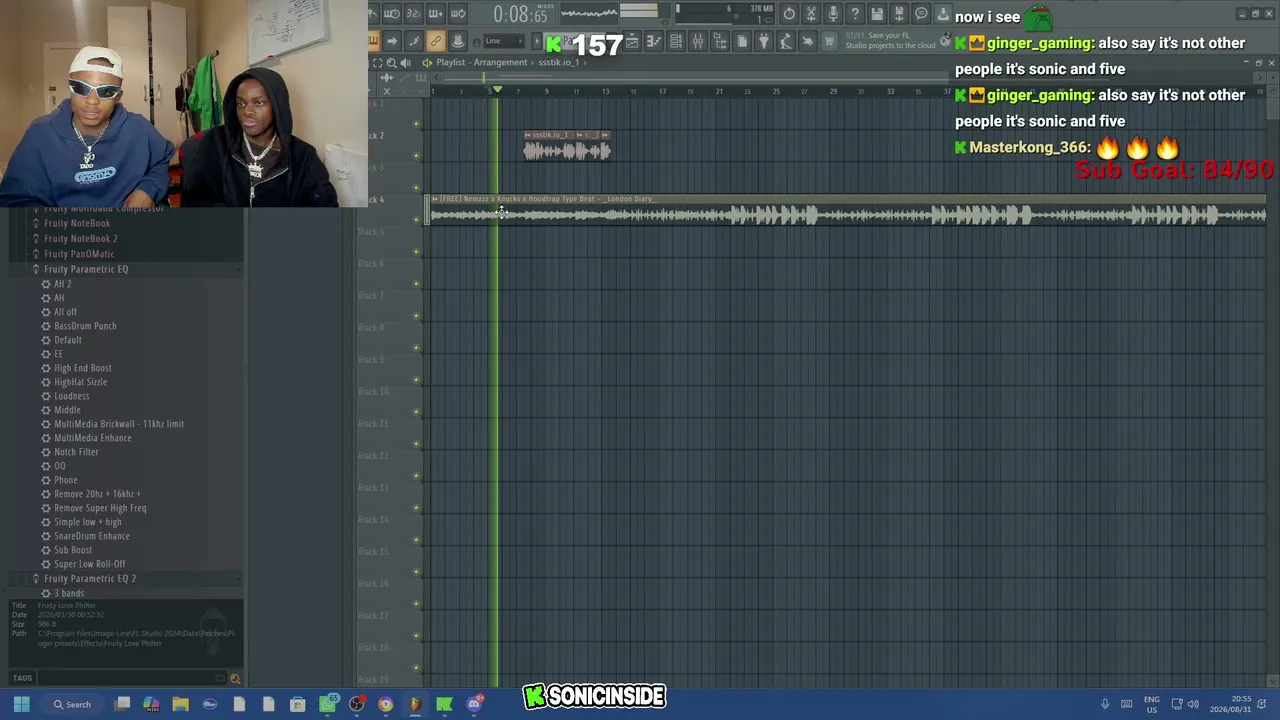
Task: Select the MultiMedia Enhance preset
Action: point(92,438)
